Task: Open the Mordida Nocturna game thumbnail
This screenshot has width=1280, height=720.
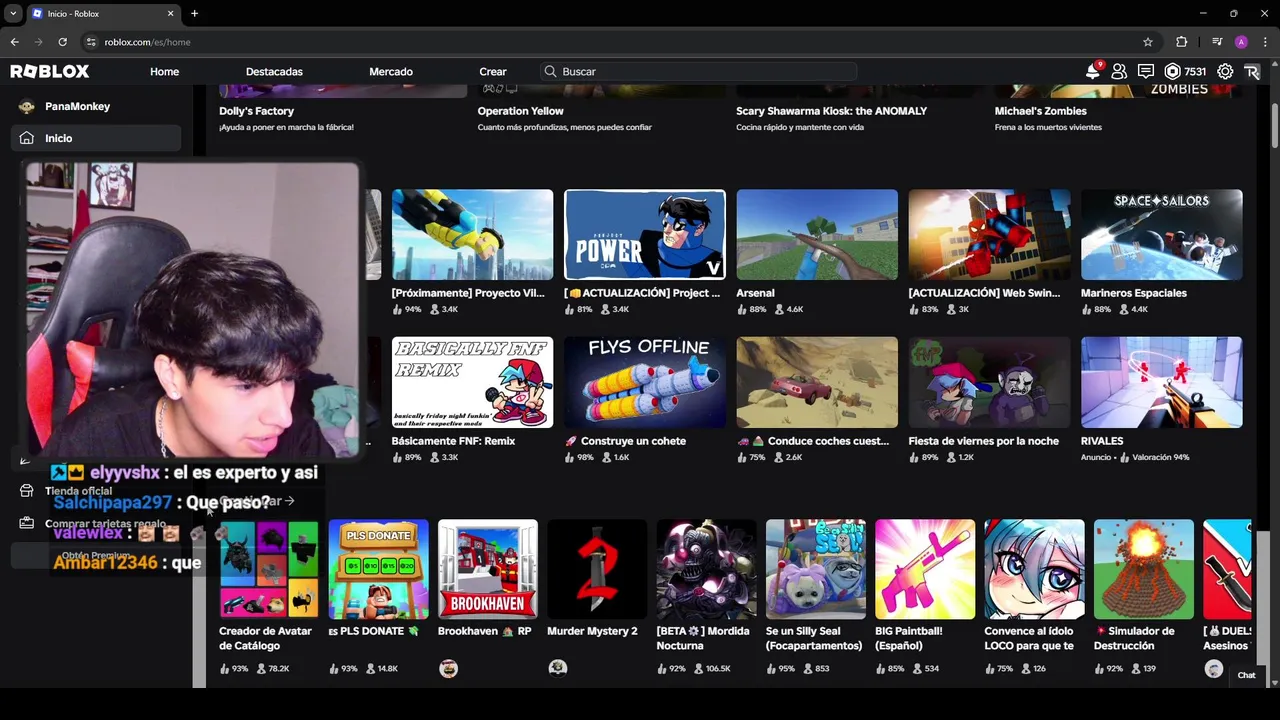Action: point(706,569)
